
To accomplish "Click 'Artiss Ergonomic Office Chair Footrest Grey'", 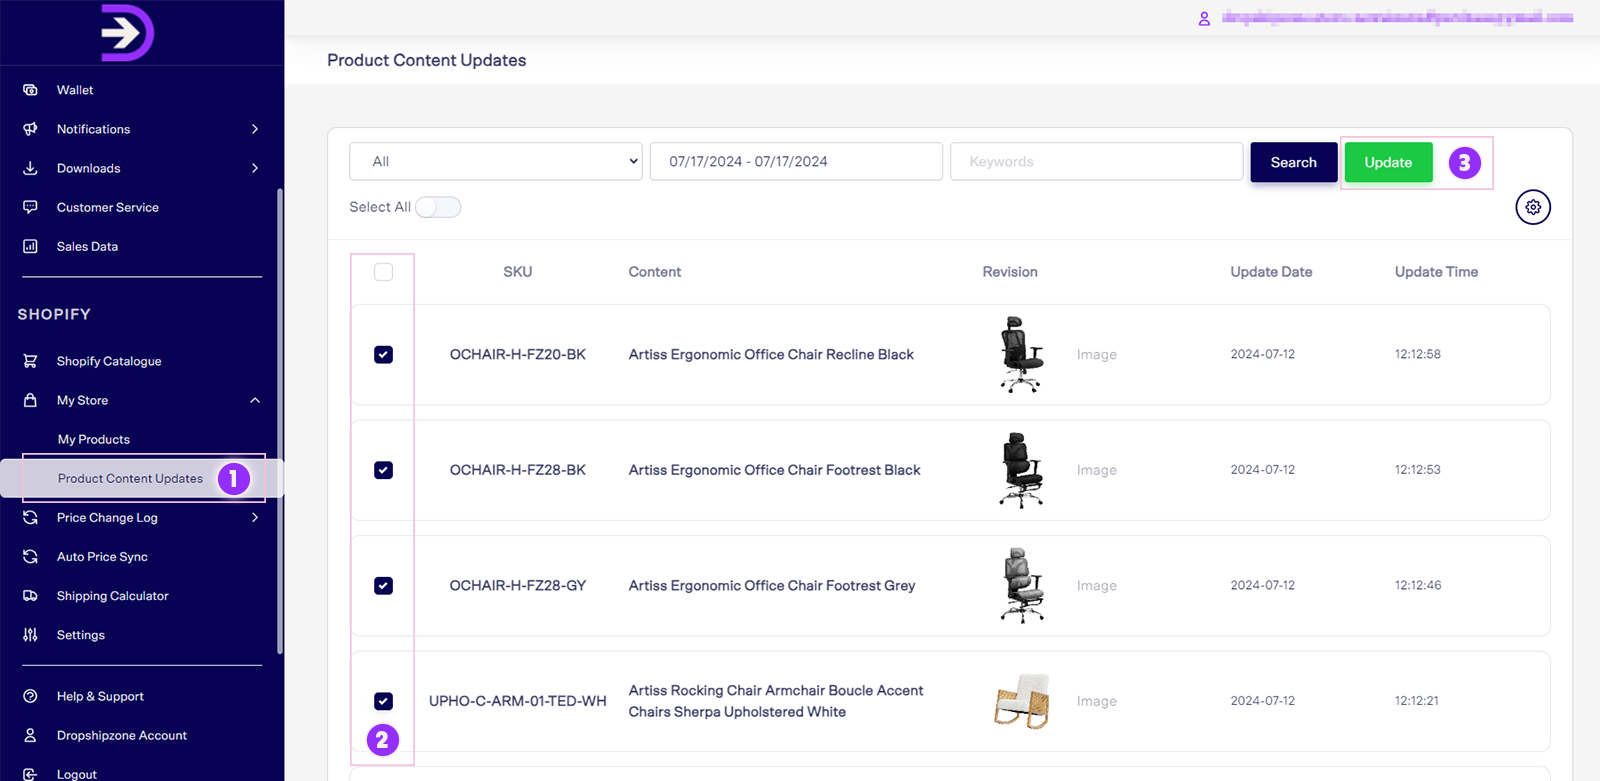I will tap(772, 585).
